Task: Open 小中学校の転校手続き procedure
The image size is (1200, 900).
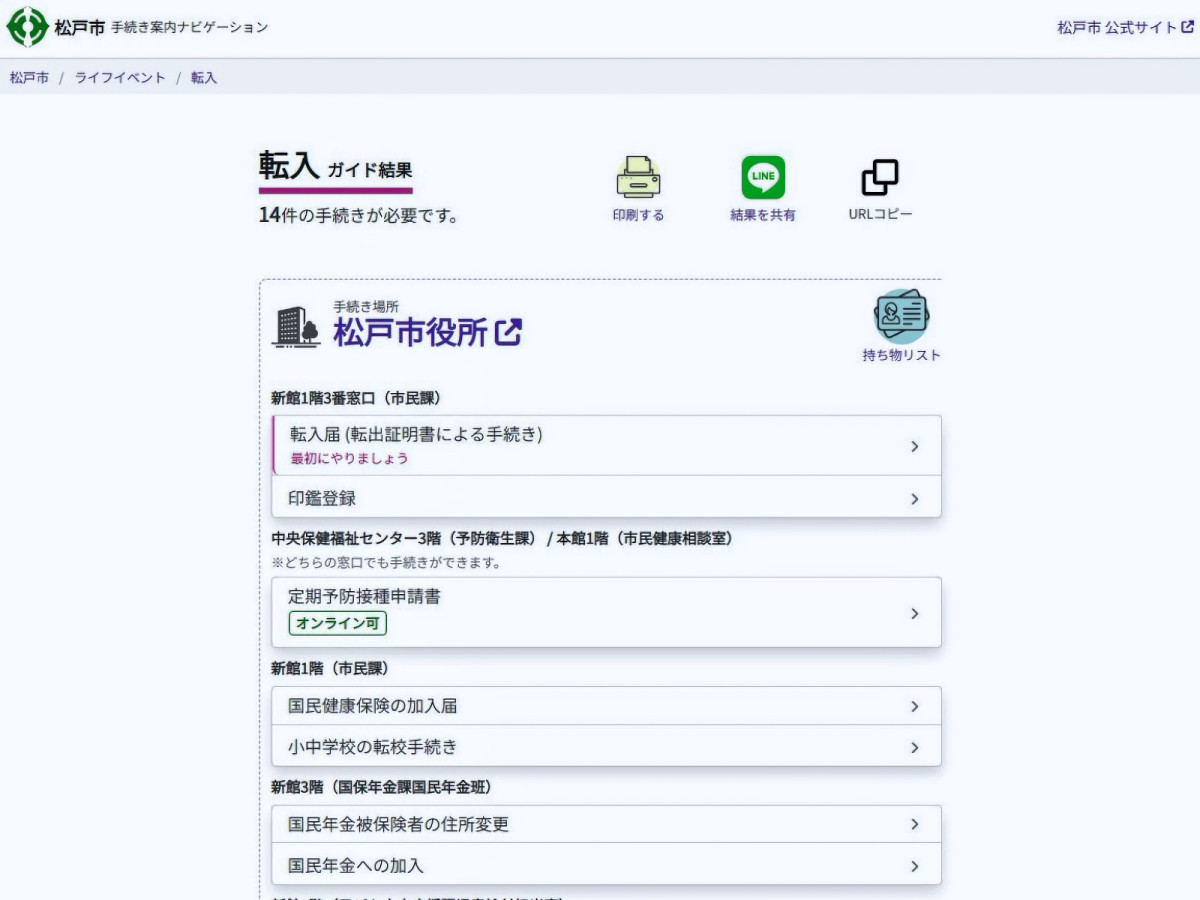Action: pyautogui.click(x=372, y=747)
